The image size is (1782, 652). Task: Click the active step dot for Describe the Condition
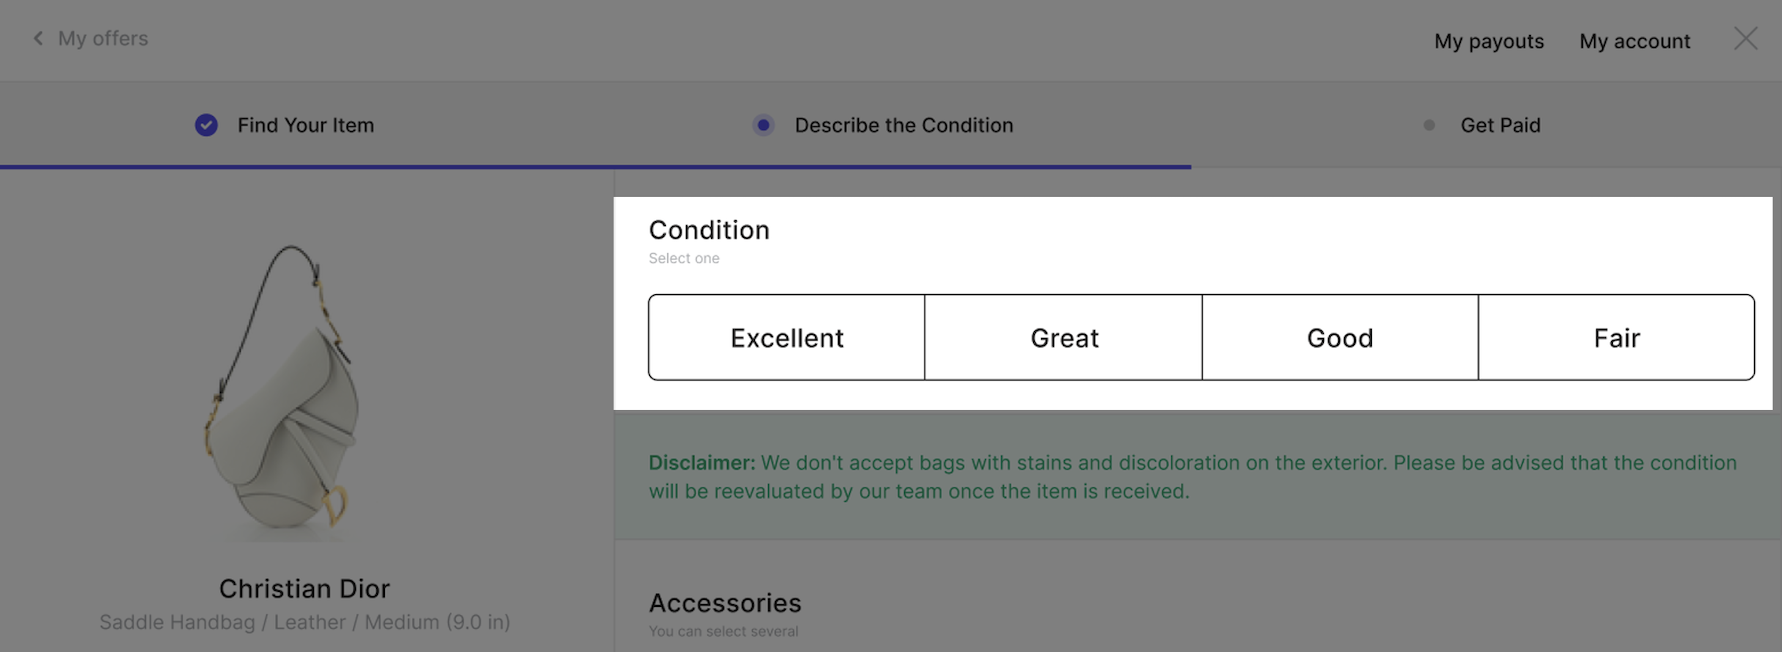point(763,125)
